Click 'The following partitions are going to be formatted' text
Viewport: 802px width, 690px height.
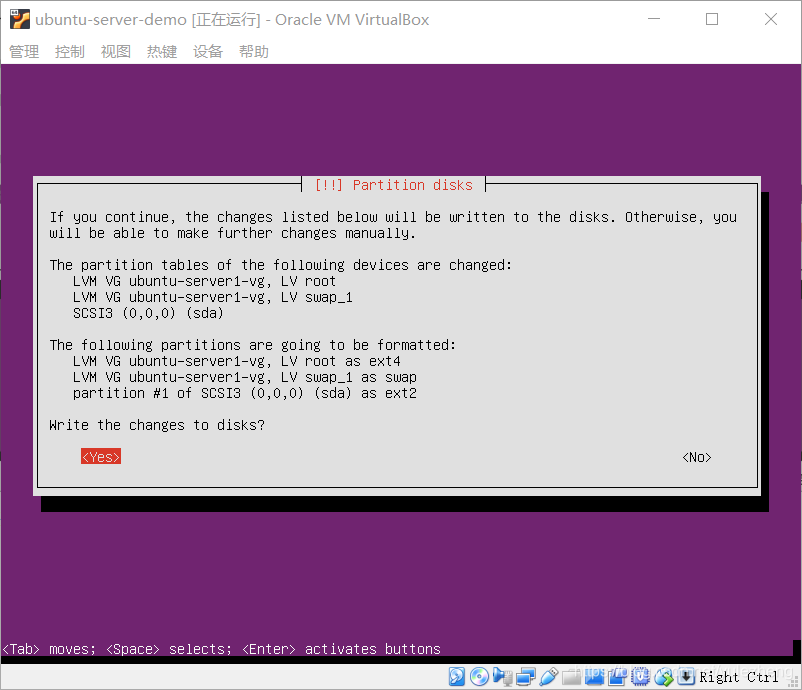[x=253, y=345]
